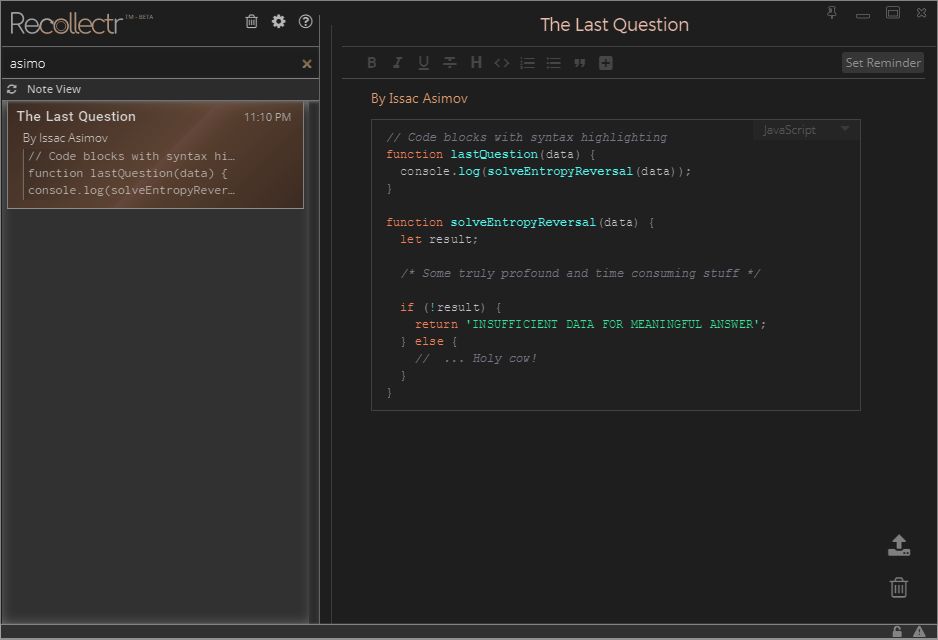Open the trash bin in the sidebar header
The width and height of the screenshot is (938, 640).
click(251, 21)
